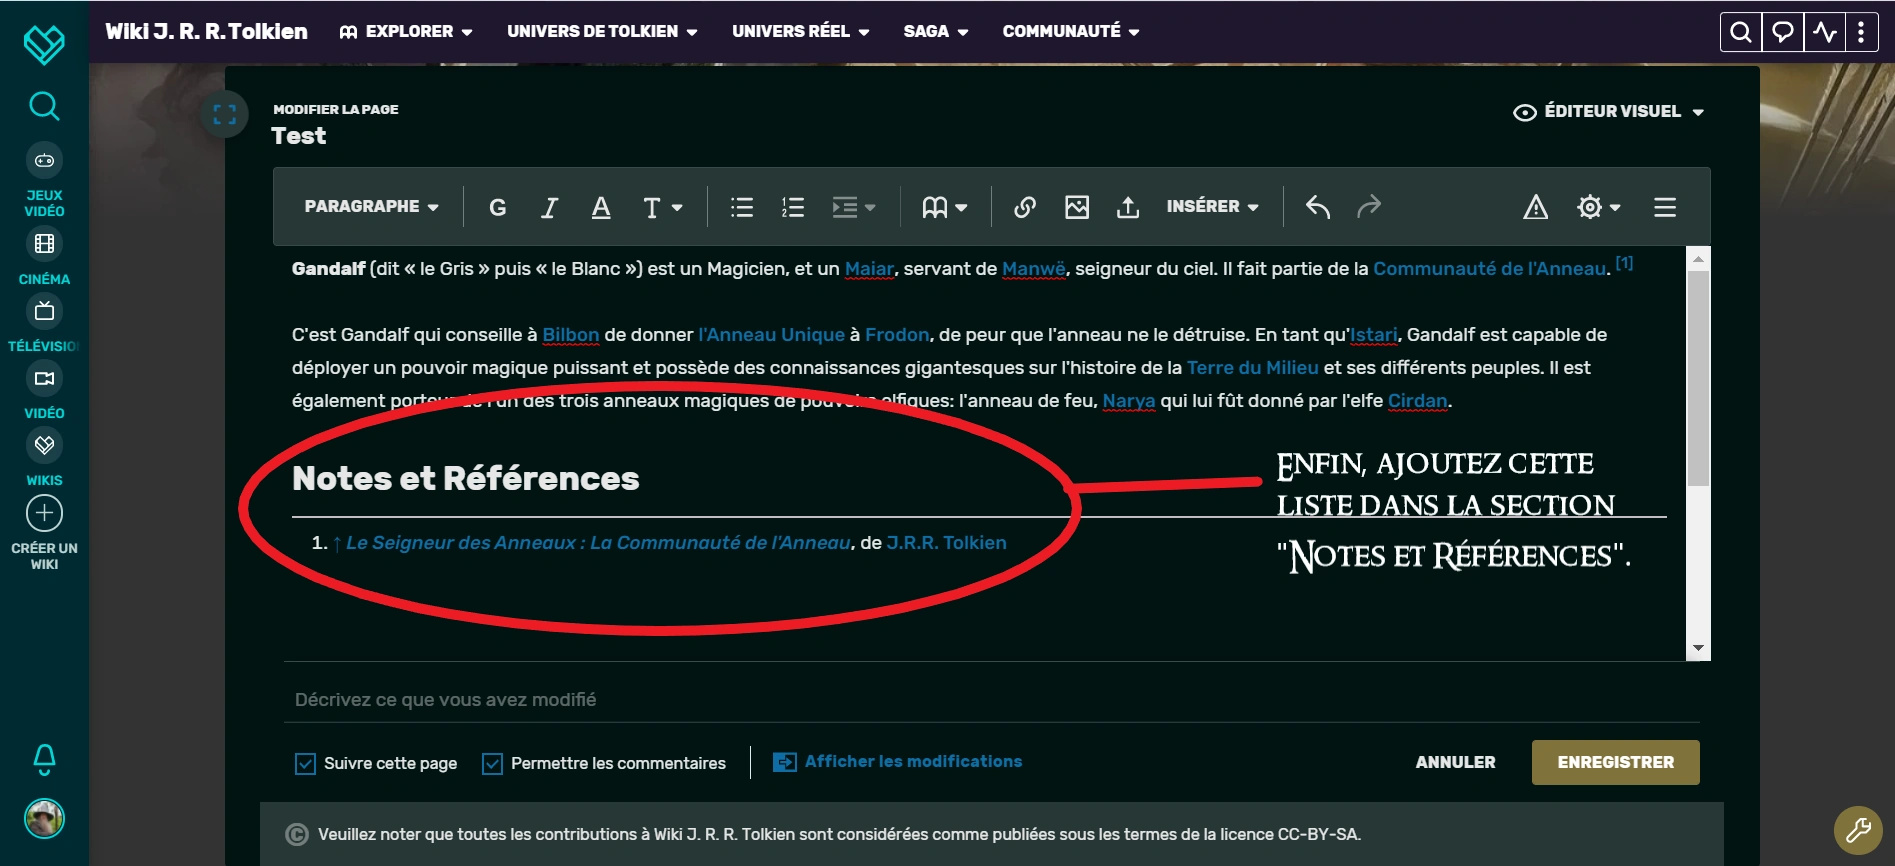This screenshot has width=1895, height=866.
Task: Click the Bilbon link
Action: point(571,335)
